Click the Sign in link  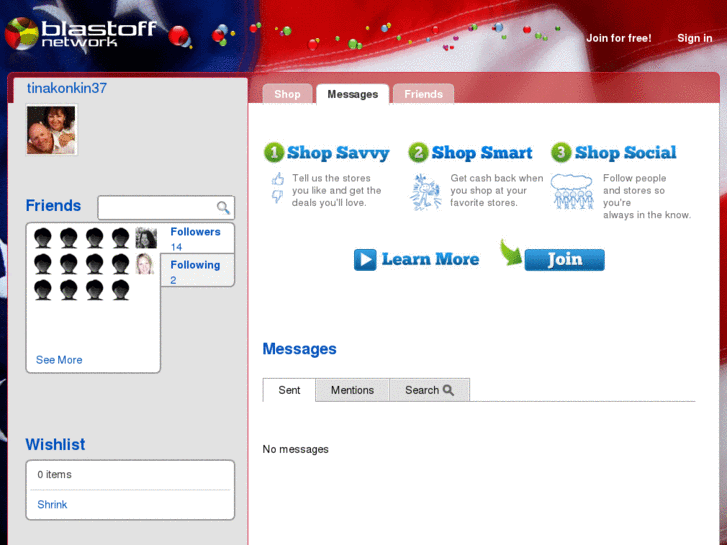tap(695, 38)
